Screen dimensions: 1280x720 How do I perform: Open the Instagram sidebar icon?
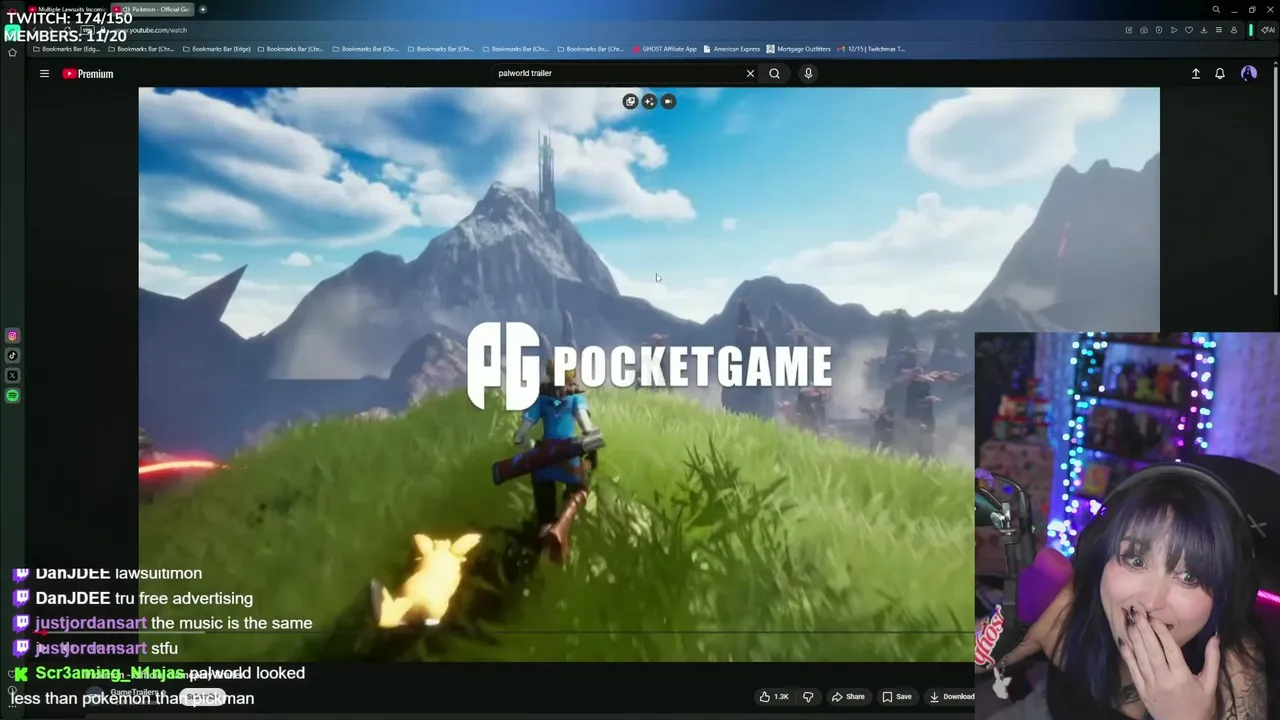coord(12,336)
